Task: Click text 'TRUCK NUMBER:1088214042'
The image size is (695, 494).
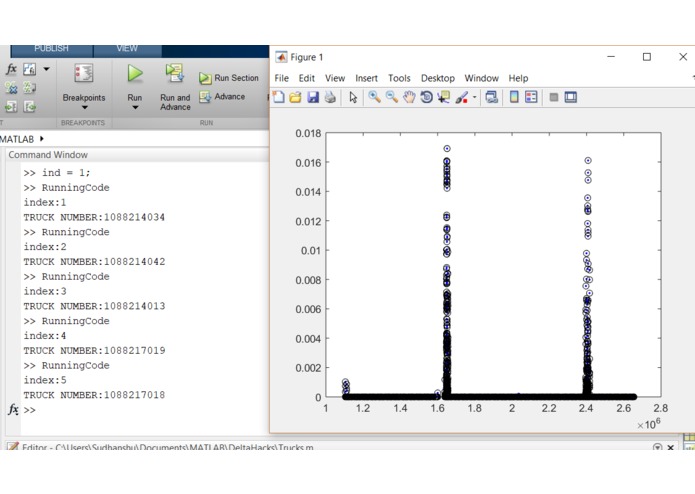Action: point(94,261)
